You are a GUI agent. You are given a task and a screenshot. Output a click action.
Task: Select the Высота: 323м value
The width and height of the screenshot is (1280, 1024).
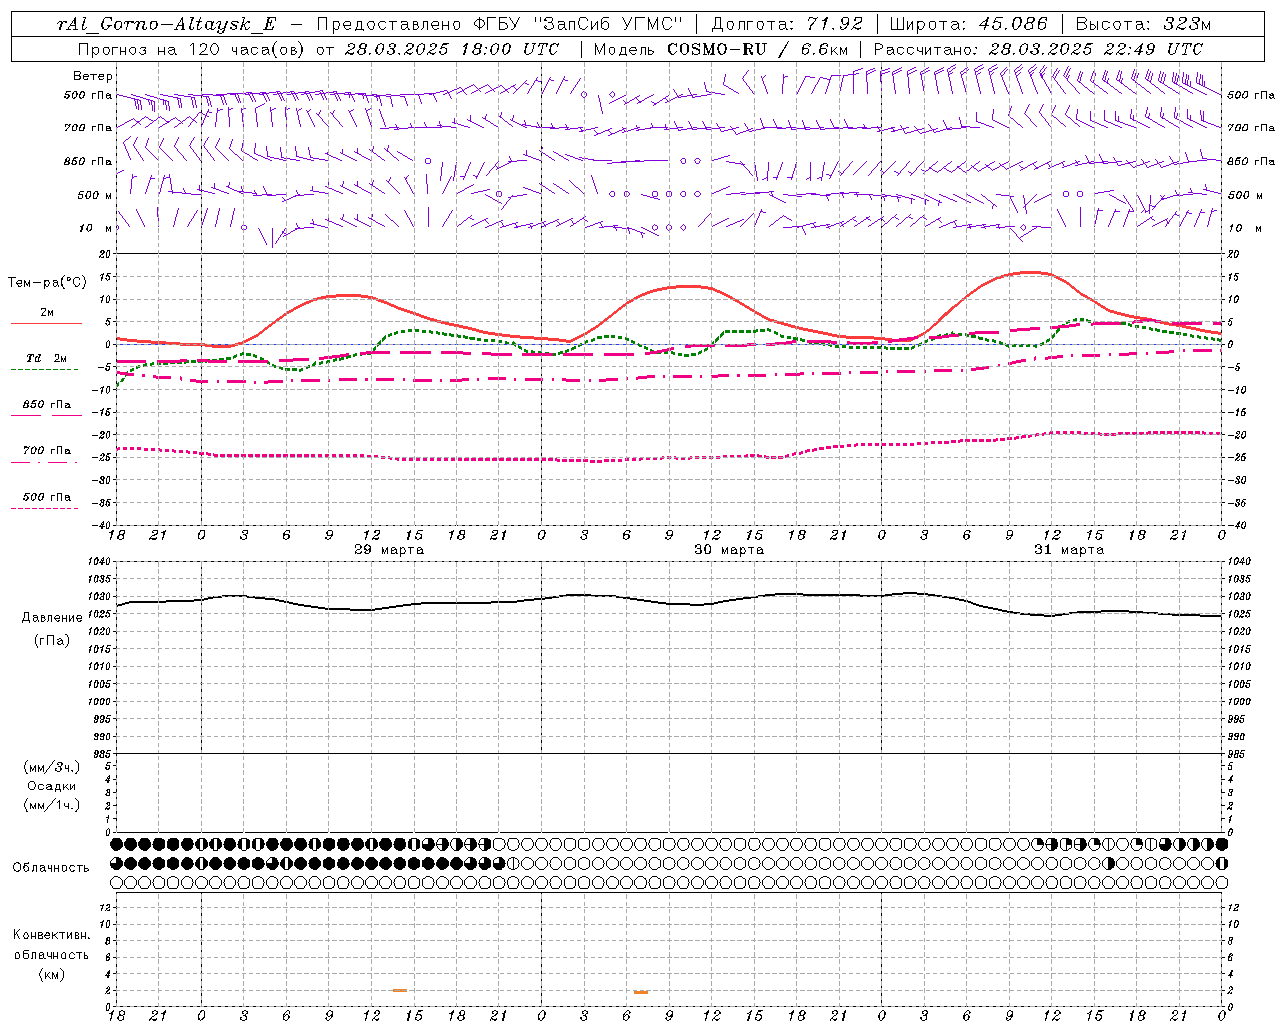pos(1144,25)
